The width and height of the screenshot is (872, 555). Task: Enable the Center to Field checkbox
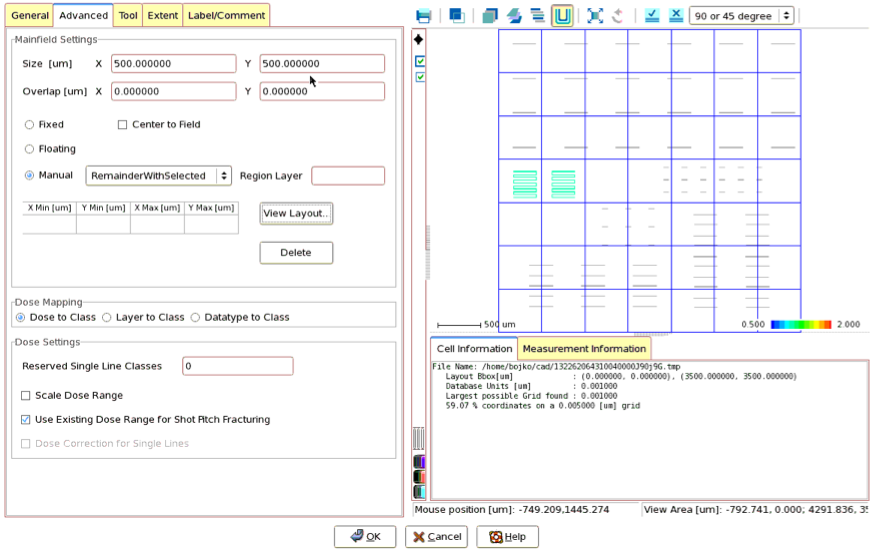coord(122,125)
